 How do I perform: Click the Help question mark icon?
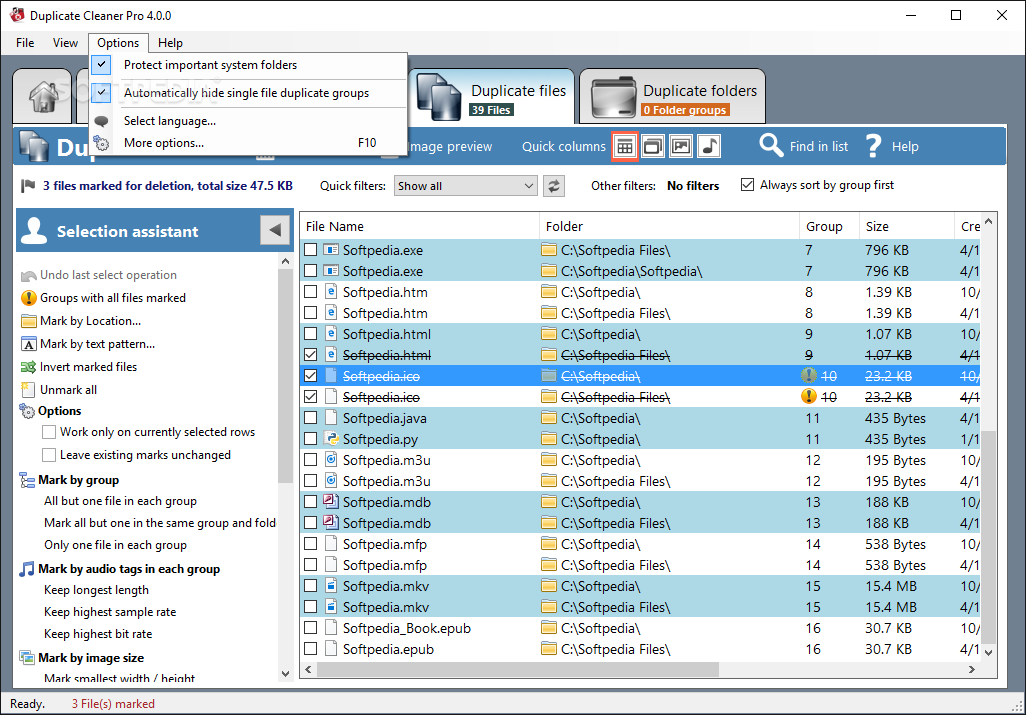pyautogui.click(x=874, y=146)
